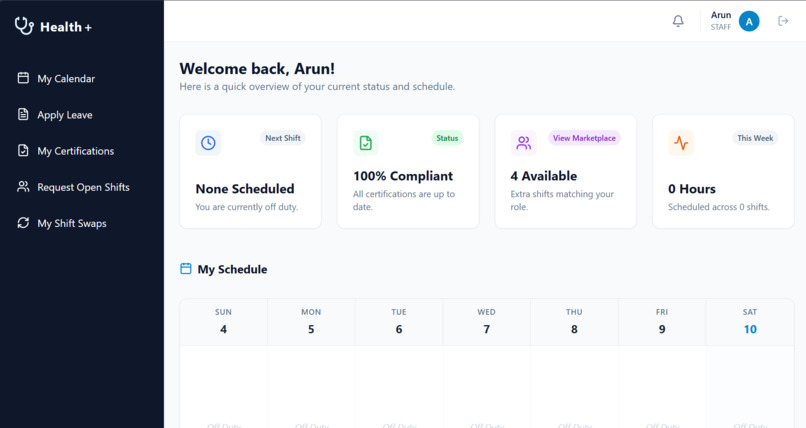Click the blue user avatar with letter A
The image size is (806, 428).
coord(749,21)
